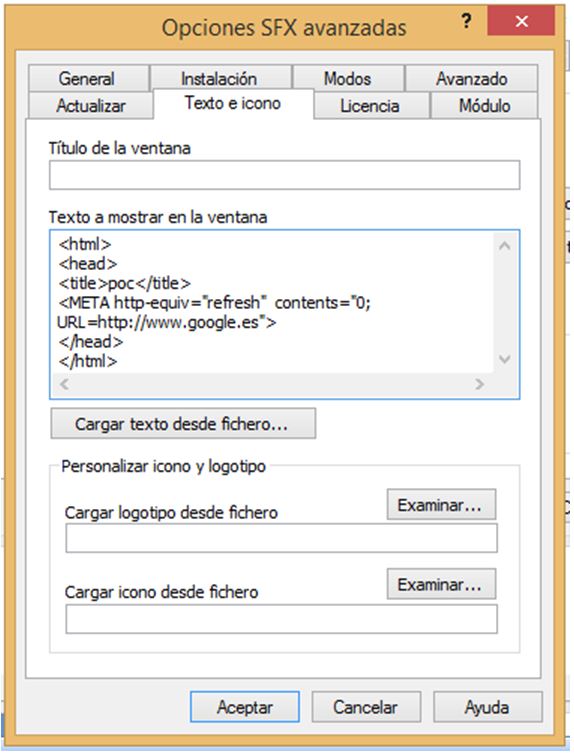This screenshot has width=574, height=754.
Task: Click the scroll up arrow in text box
Action: [504, 246]
